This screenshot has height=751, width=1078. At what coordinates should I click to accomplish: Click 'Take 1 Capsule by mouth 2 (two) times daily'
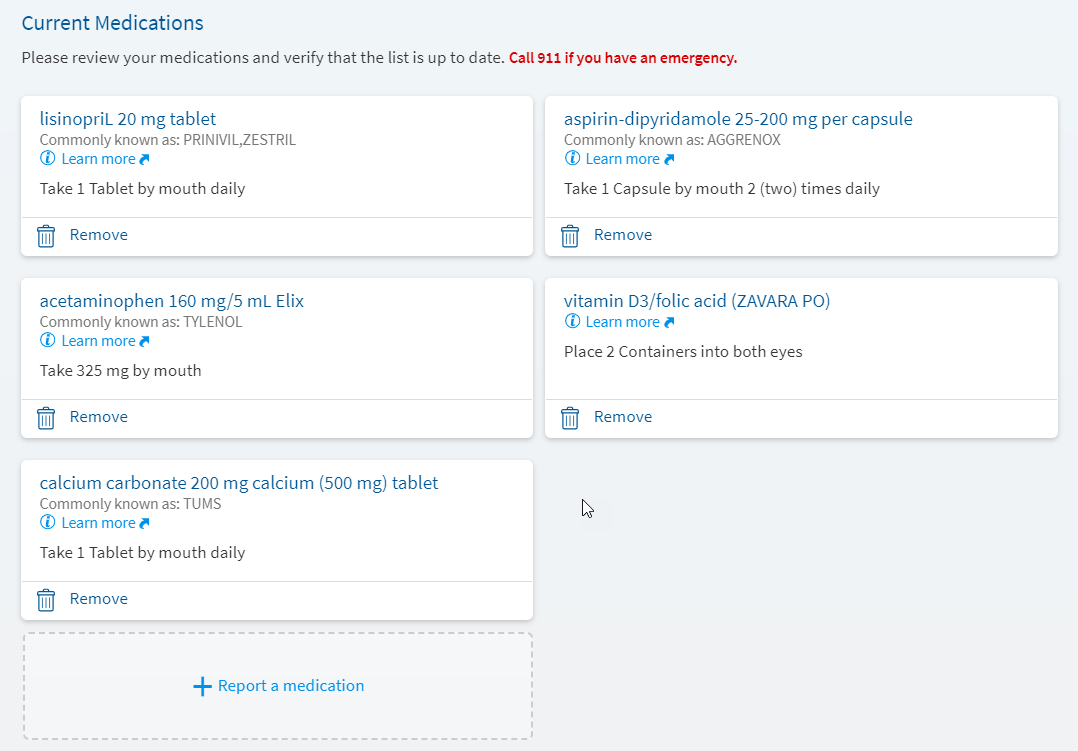point(722,189)
